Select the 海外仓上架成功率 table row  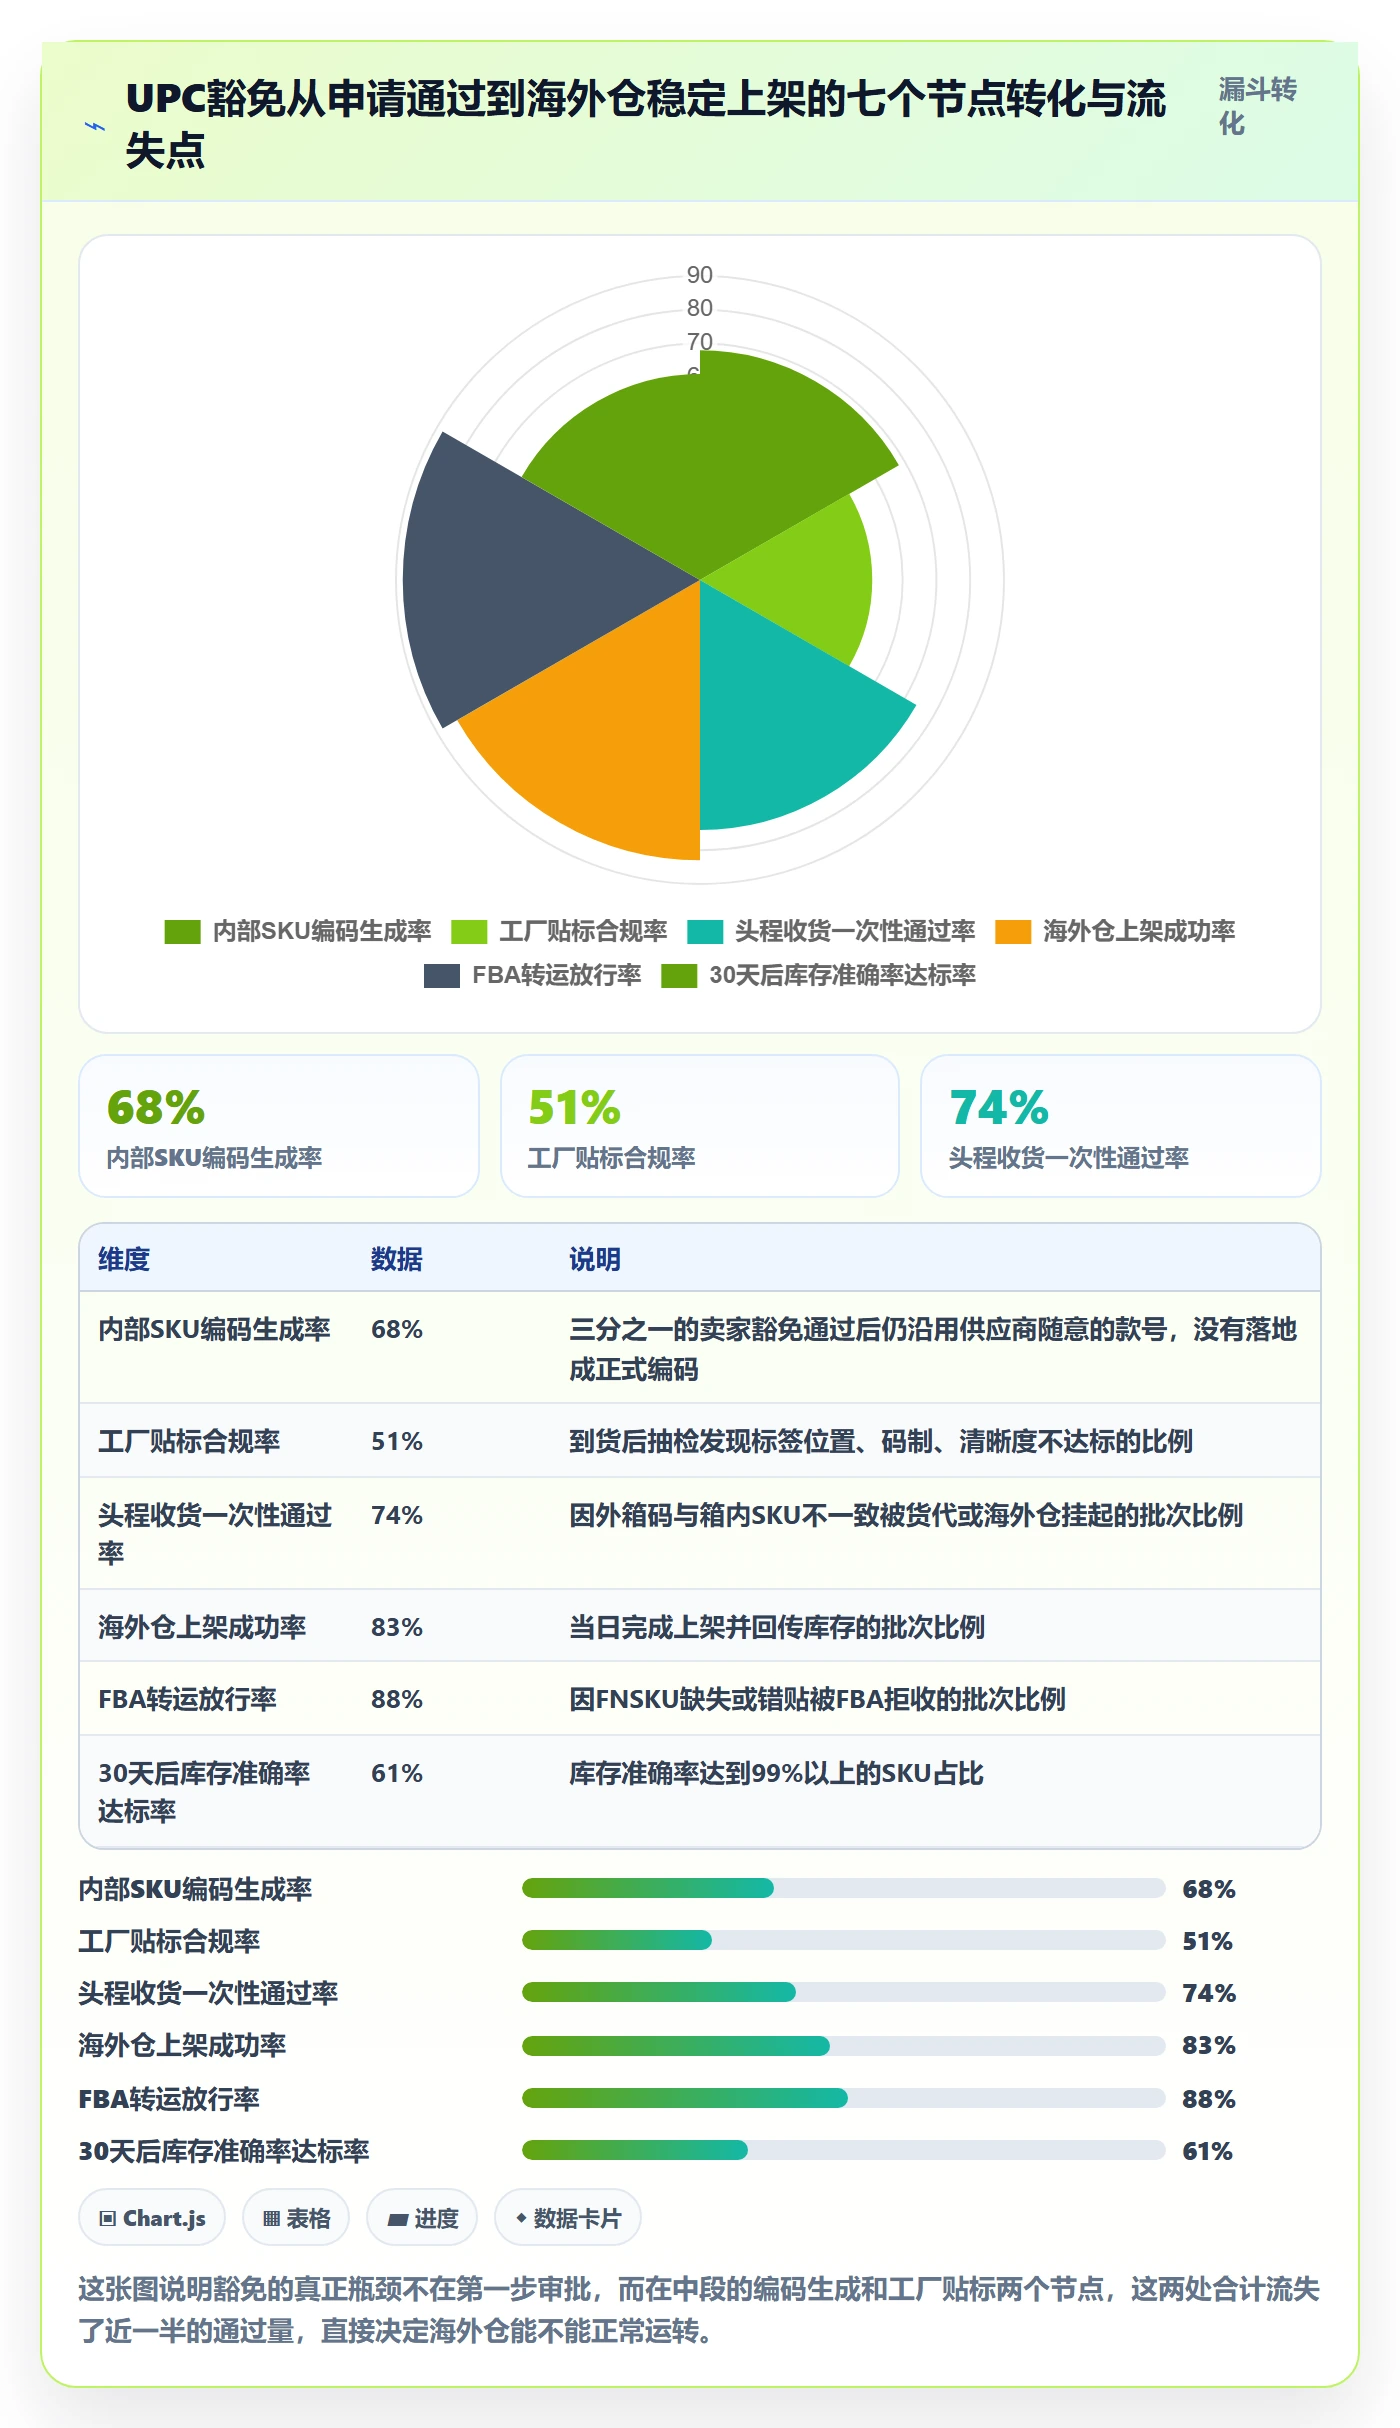click(x=700, y=1627)
